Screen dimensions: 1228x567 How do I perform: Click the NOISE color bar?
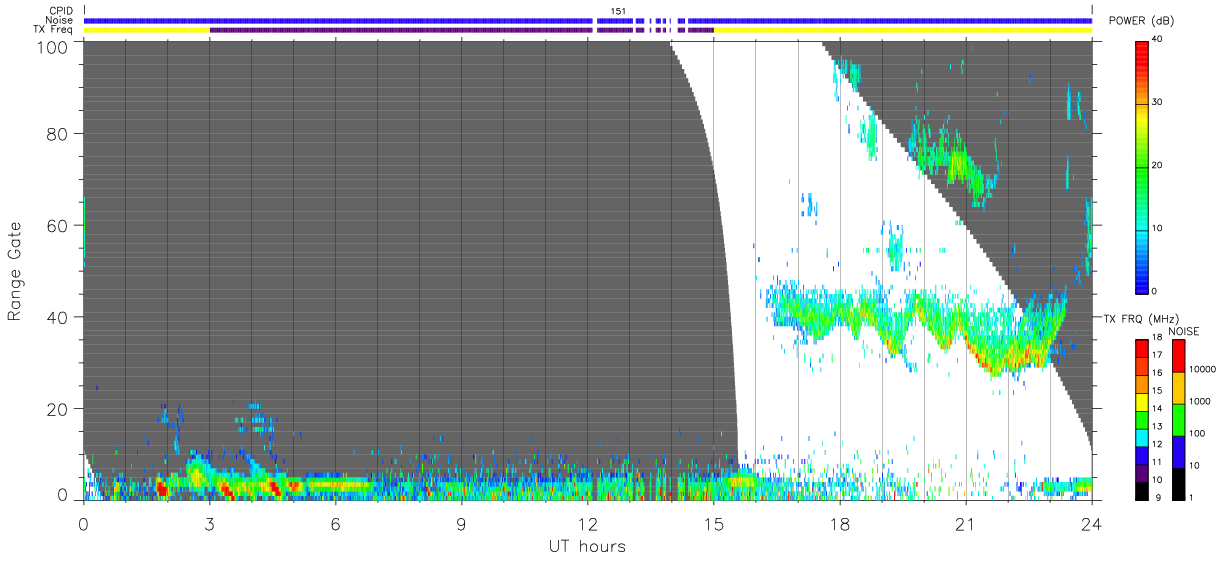(x=1179, y=419)
